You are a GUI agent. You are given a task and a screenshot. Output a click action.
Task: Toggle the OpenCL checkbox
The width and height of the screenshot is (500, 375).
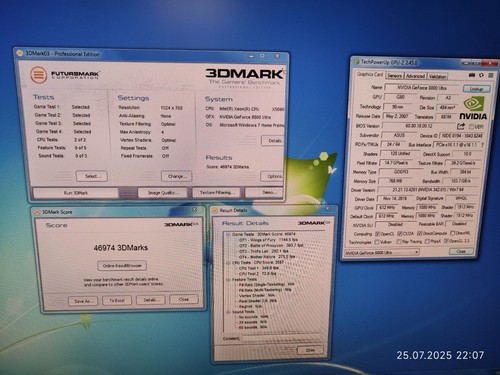[377, 233]
